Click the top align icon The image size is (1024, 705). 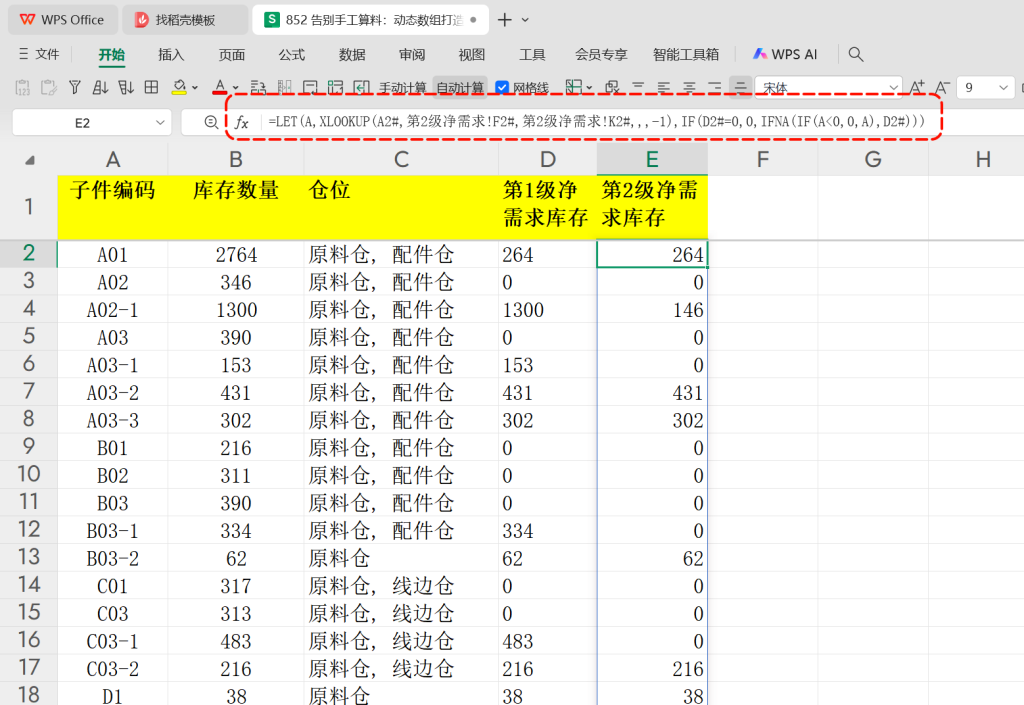[638, 87]
